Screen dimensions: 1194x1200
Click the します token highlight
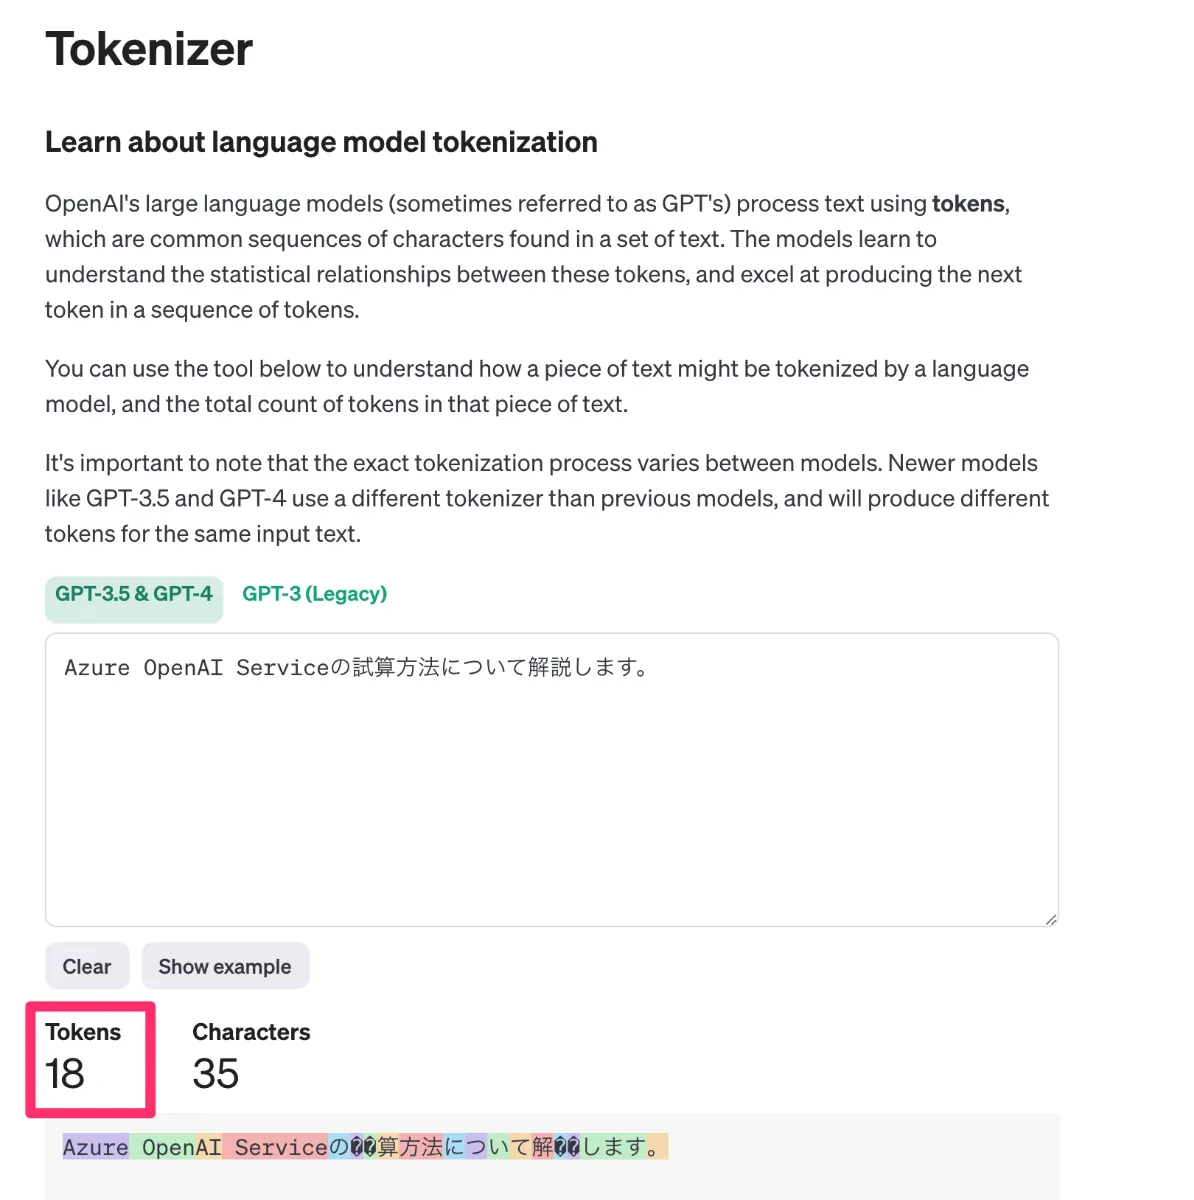614,1147
